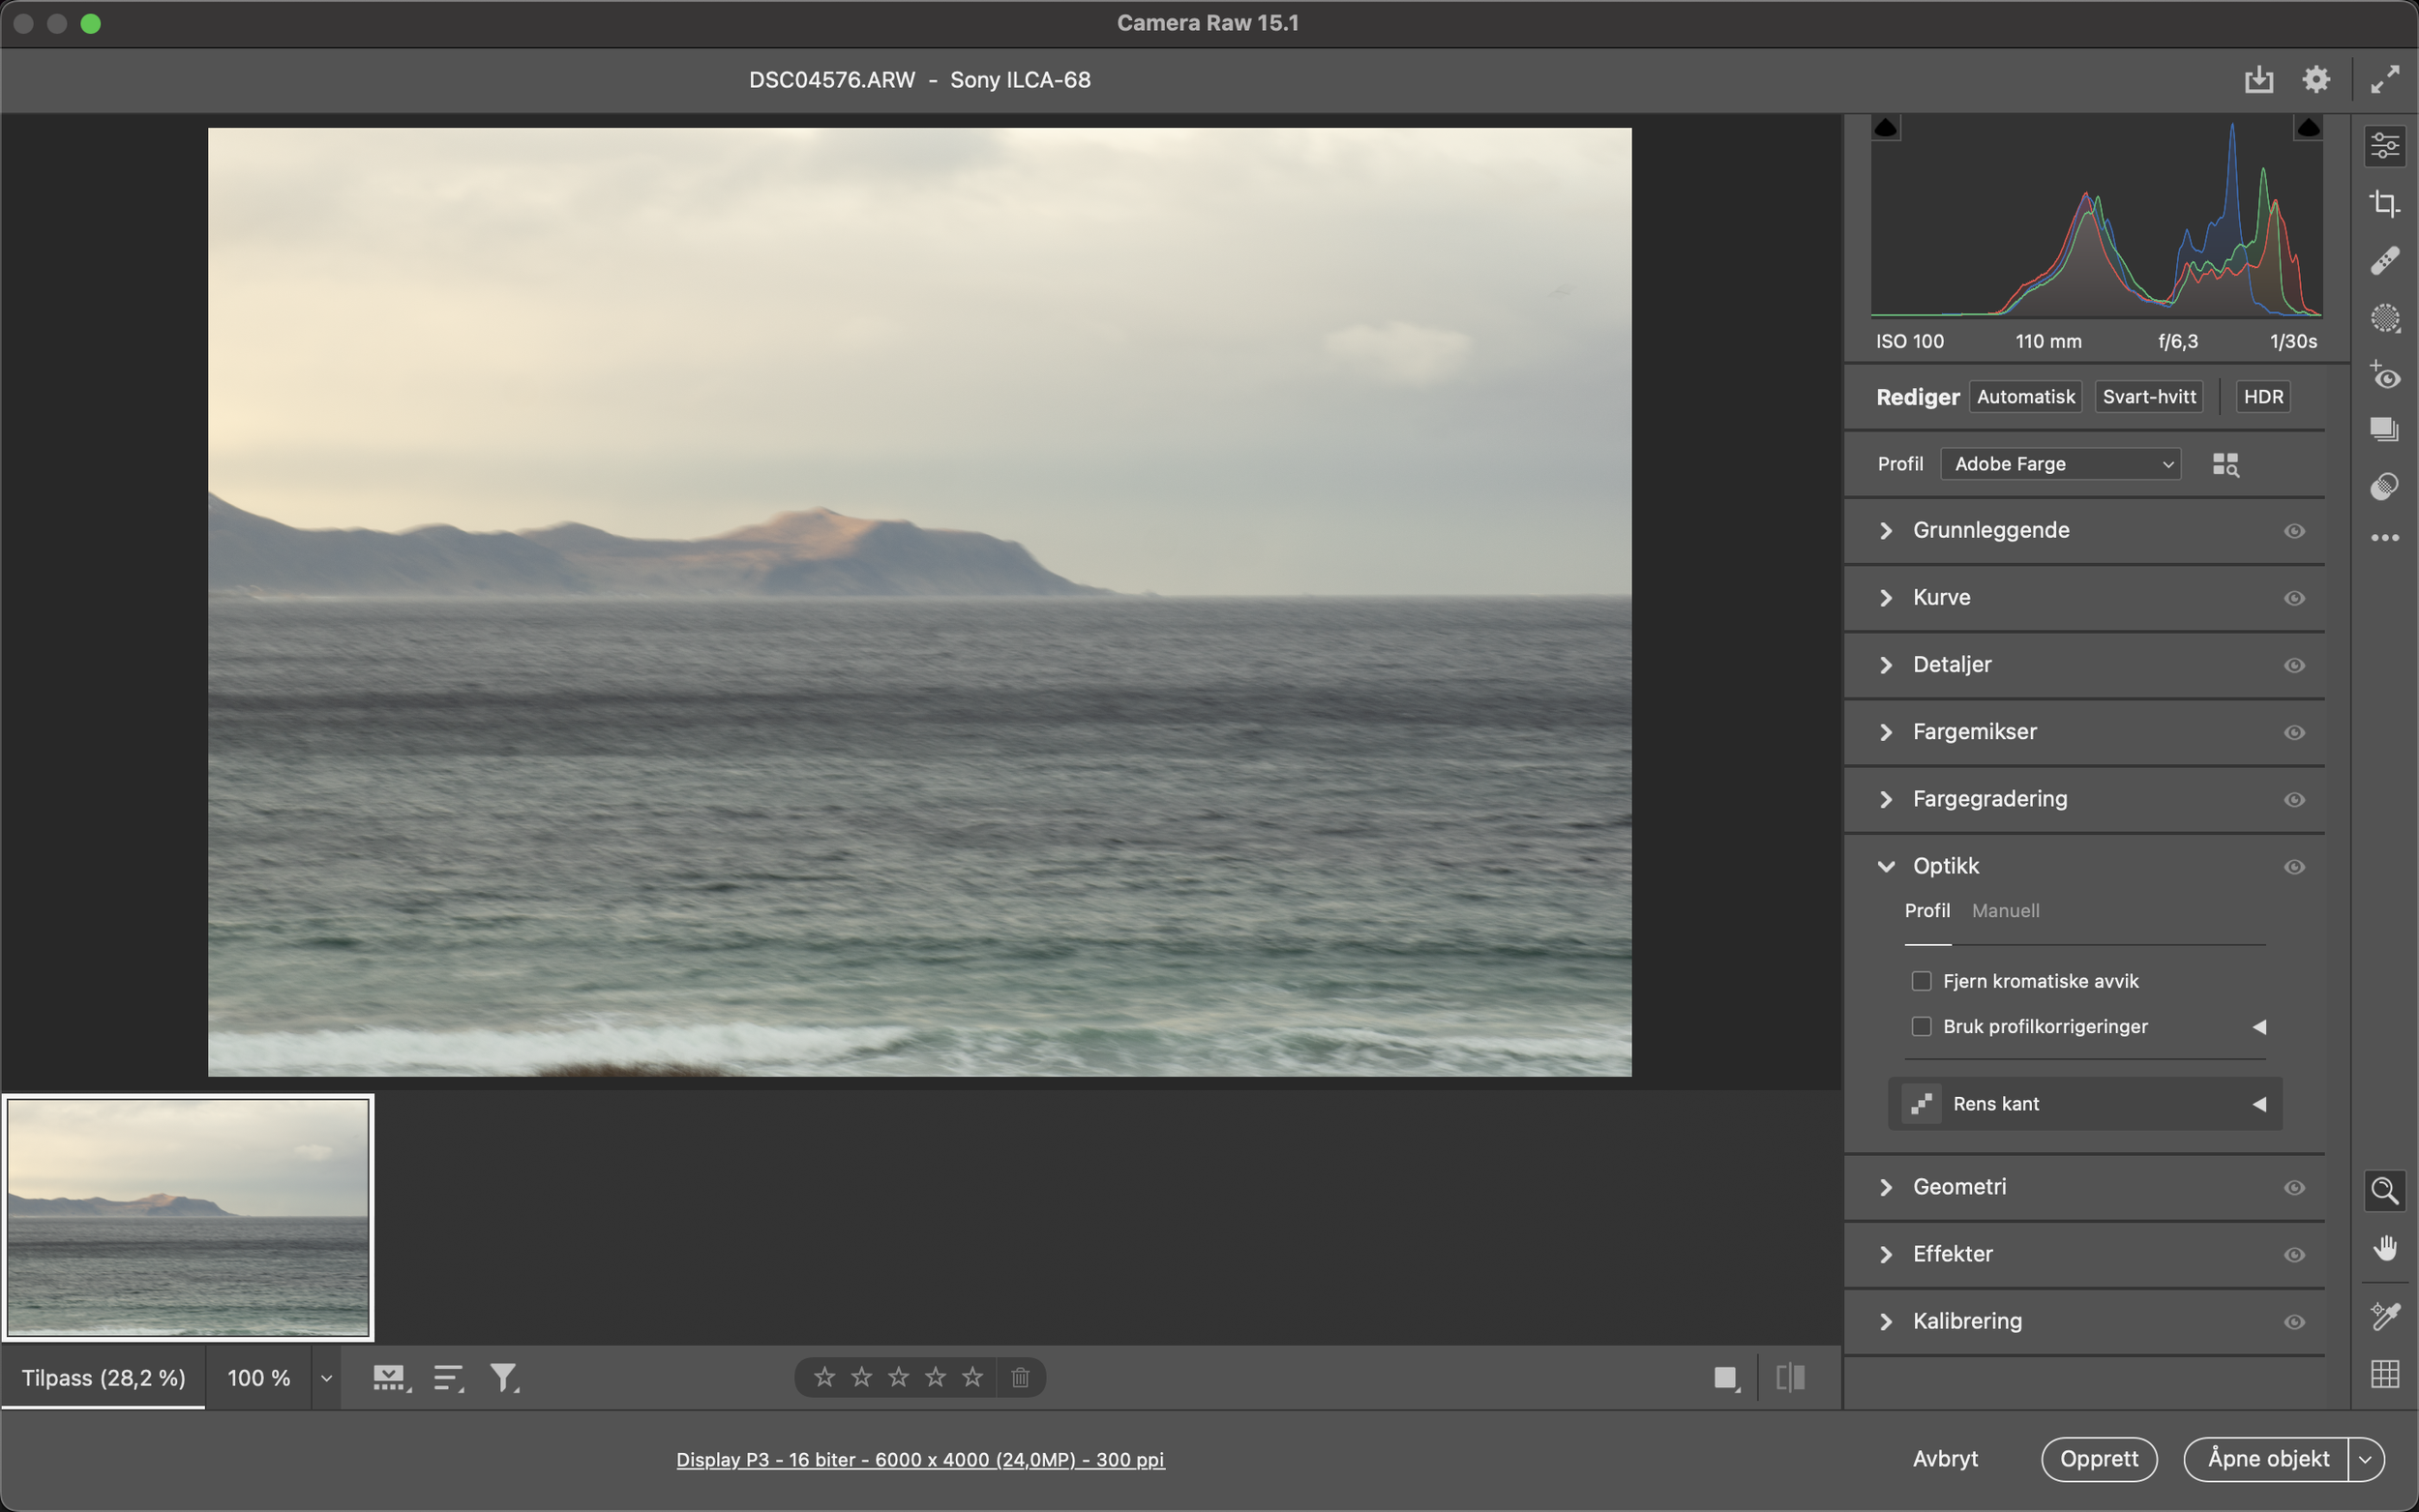Screen dimensions: 2419x1512
Task: Expand Rens kant disclosure triangle
Action: [x=2259, y=1104]
